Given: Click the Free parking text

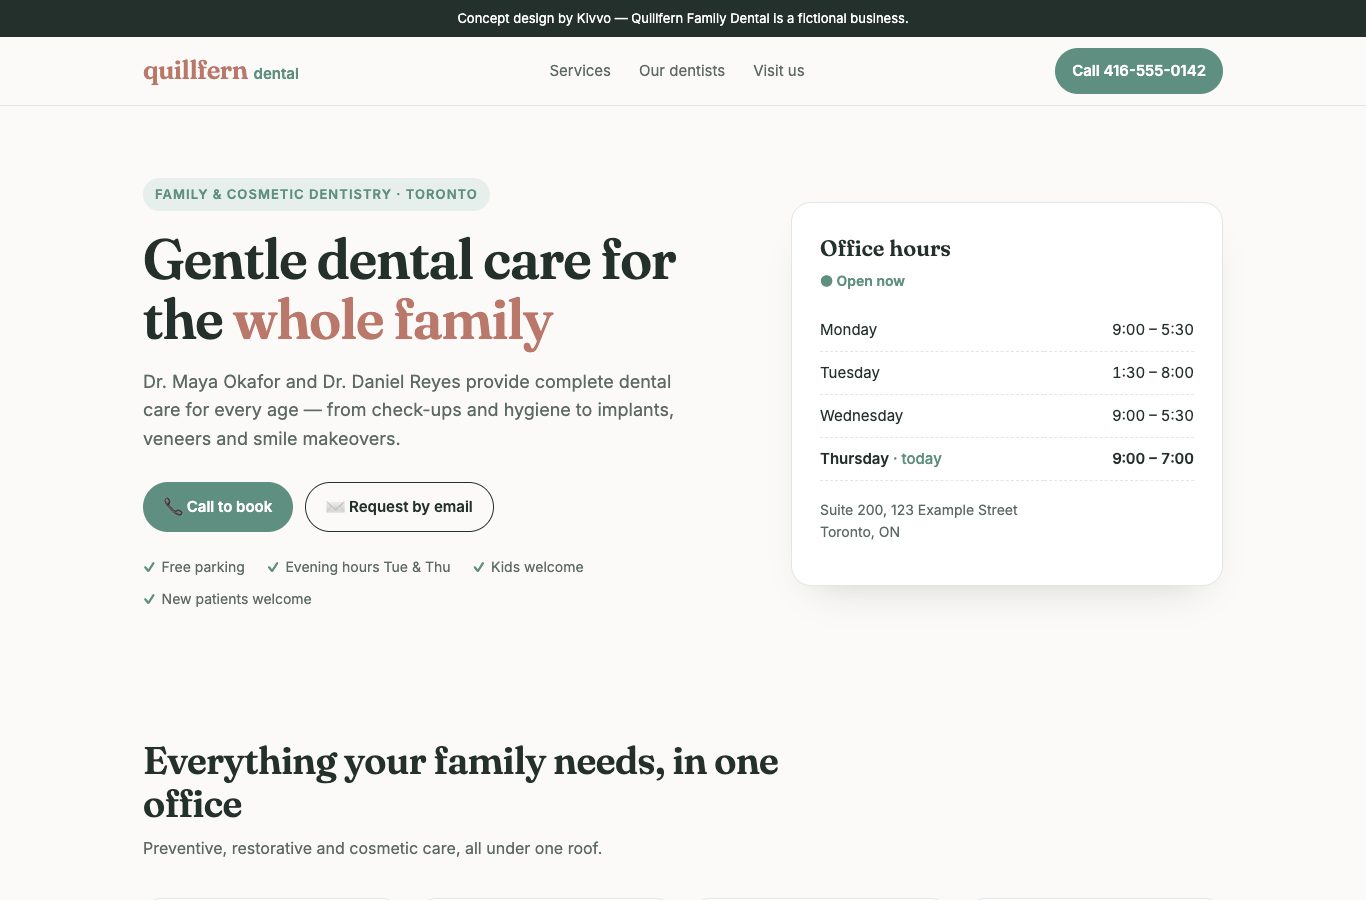Looking at the screenshot, I should click(x=203, y=567).
